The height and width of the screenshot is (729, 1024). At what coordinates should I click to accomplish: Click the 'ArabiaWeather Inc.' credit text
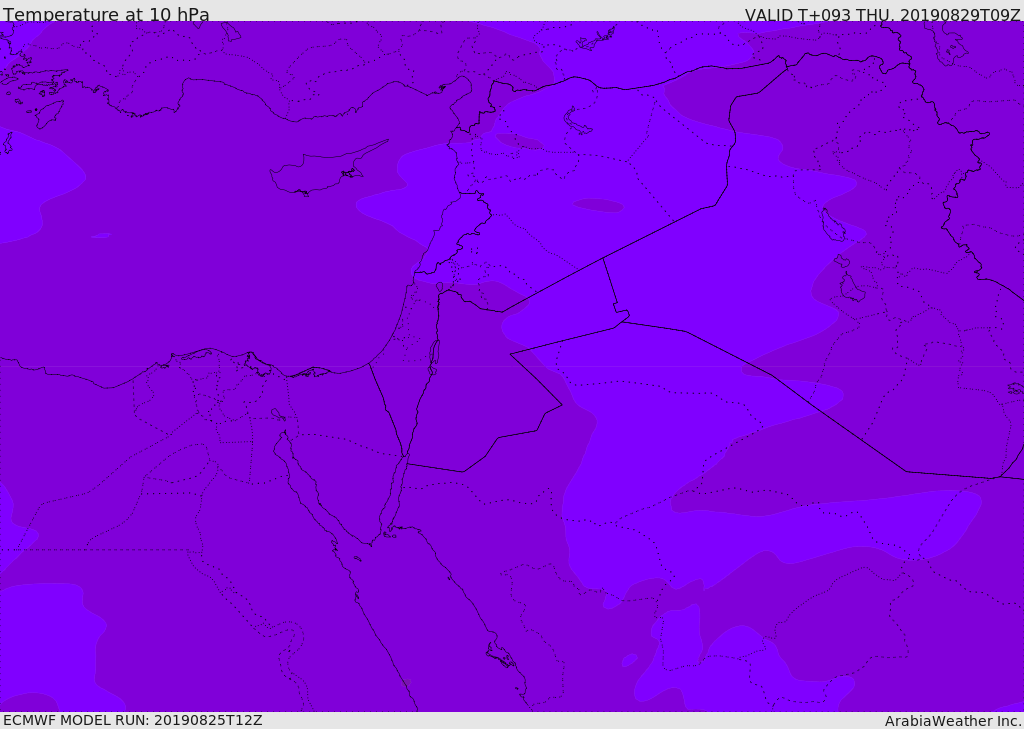pyautogui.click(x=953, y=721)
